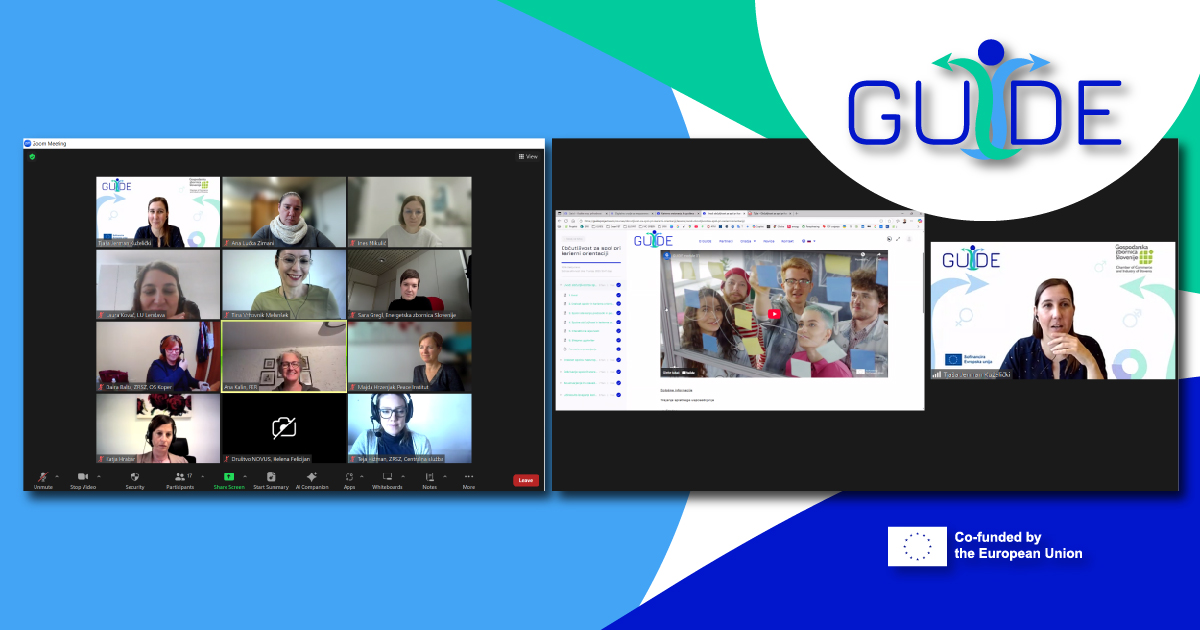Expand the audio options arrow beside Unmute

[x=57, y=476]
